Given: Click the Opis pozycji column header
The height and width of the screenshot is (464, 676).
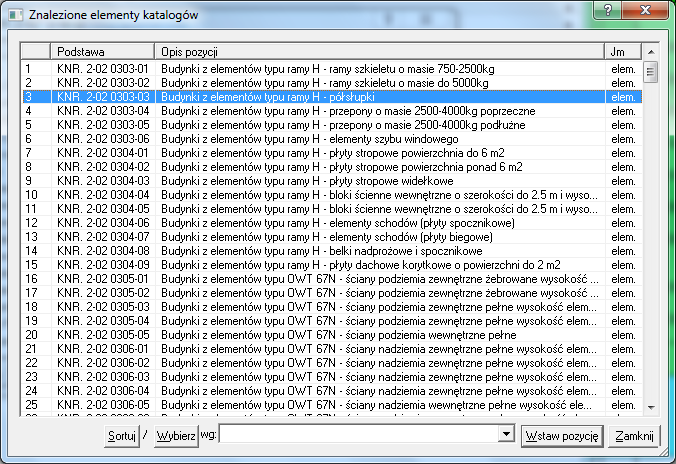Looking at the screenshot, I should 380,51.
